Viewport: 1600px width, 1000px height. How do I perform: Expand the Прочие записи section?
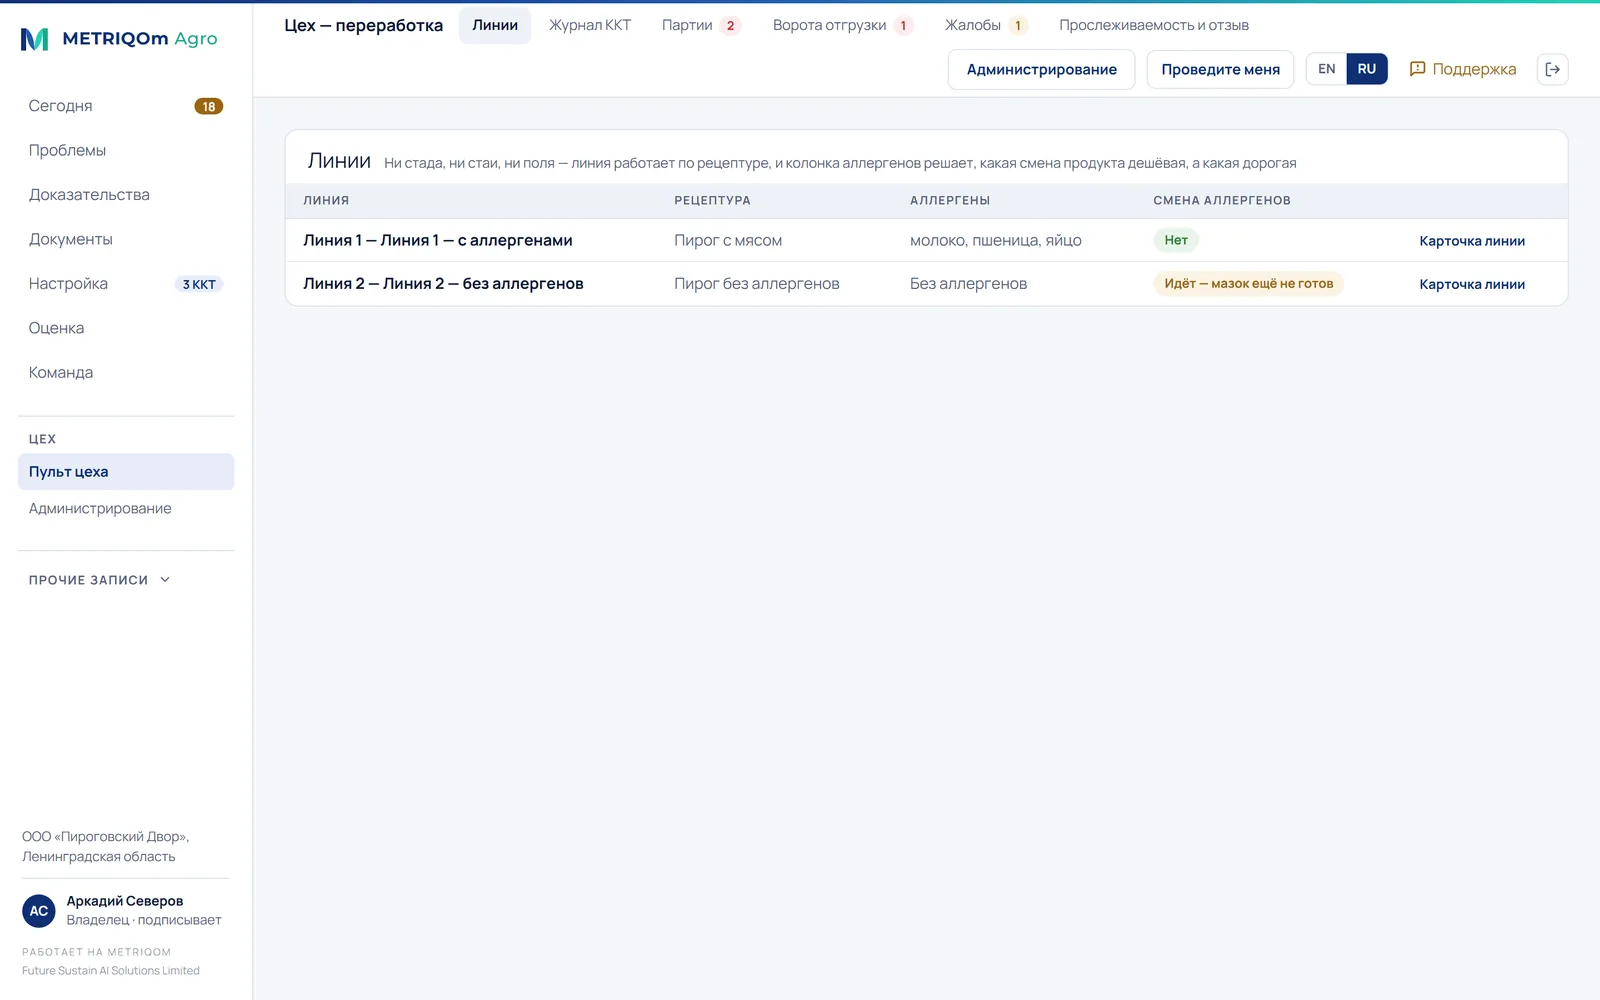[x=100, y=580]
